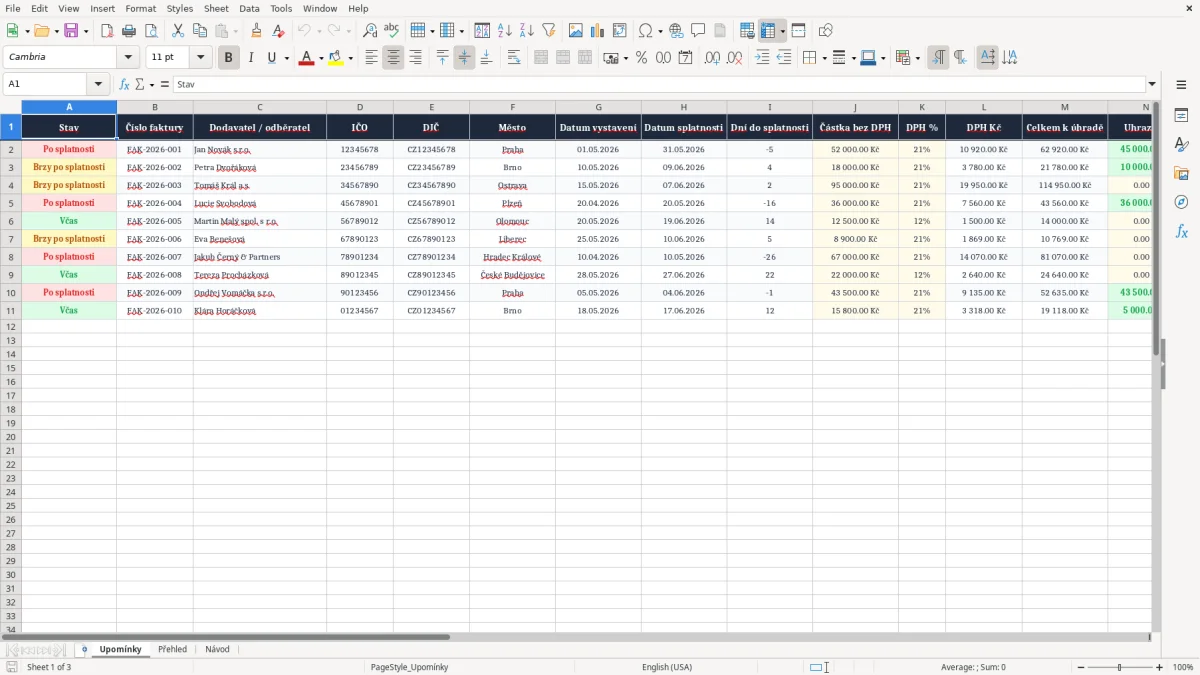Viewport: 1200px width, 675px height.
Task: Select cell FAK-2026-005
Action: click(154, 221)
